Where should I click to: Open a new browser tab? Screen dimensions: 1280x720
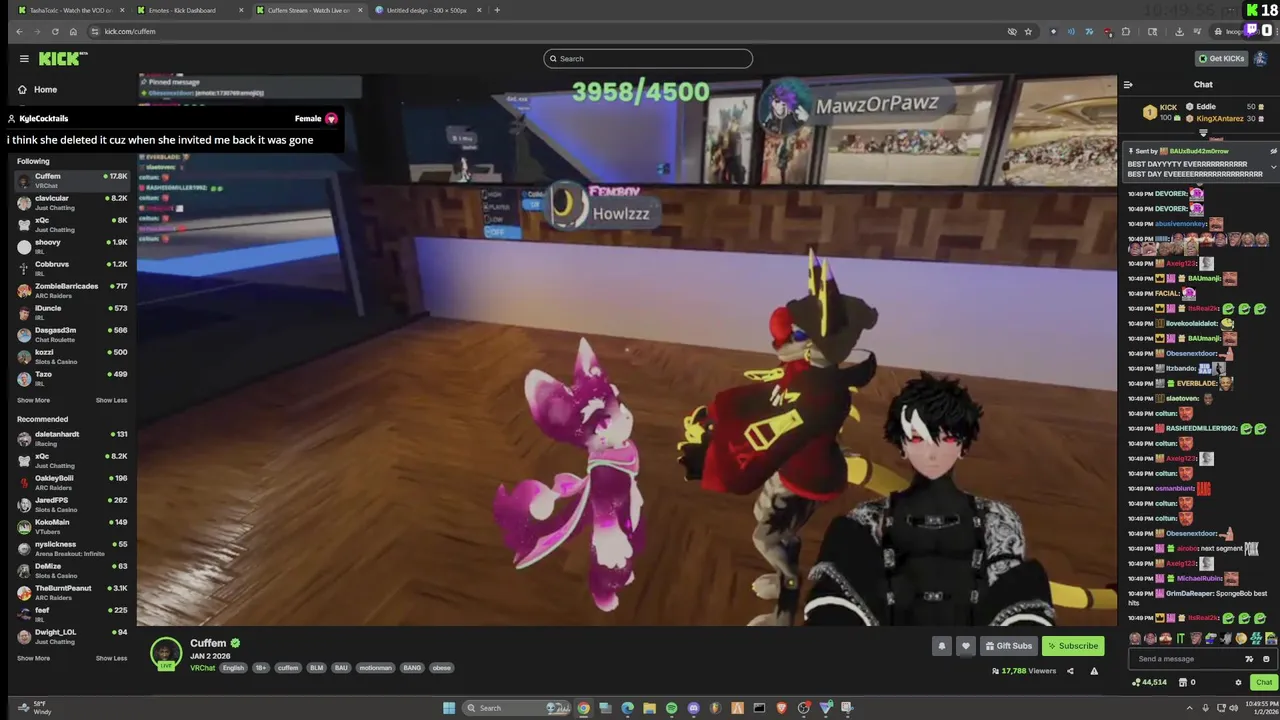coord(497,10)
